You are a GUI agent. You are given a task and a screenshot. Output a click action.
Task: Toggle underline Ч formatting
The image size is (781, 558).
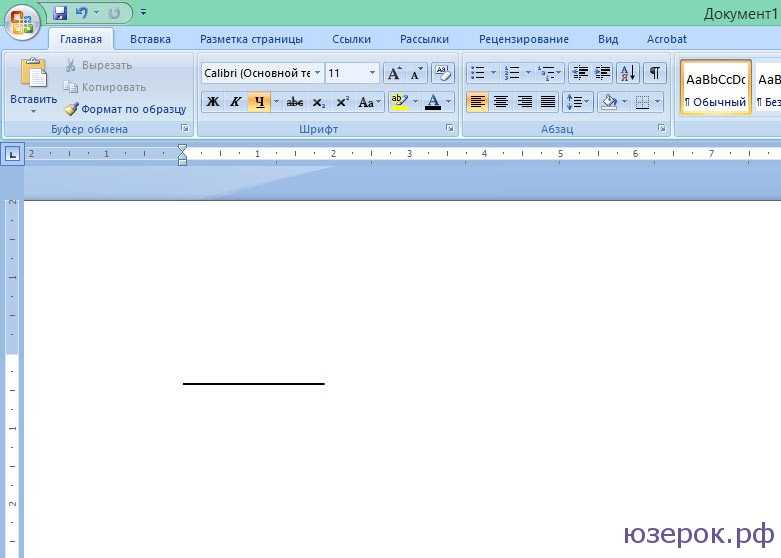(x=259, y=102)
